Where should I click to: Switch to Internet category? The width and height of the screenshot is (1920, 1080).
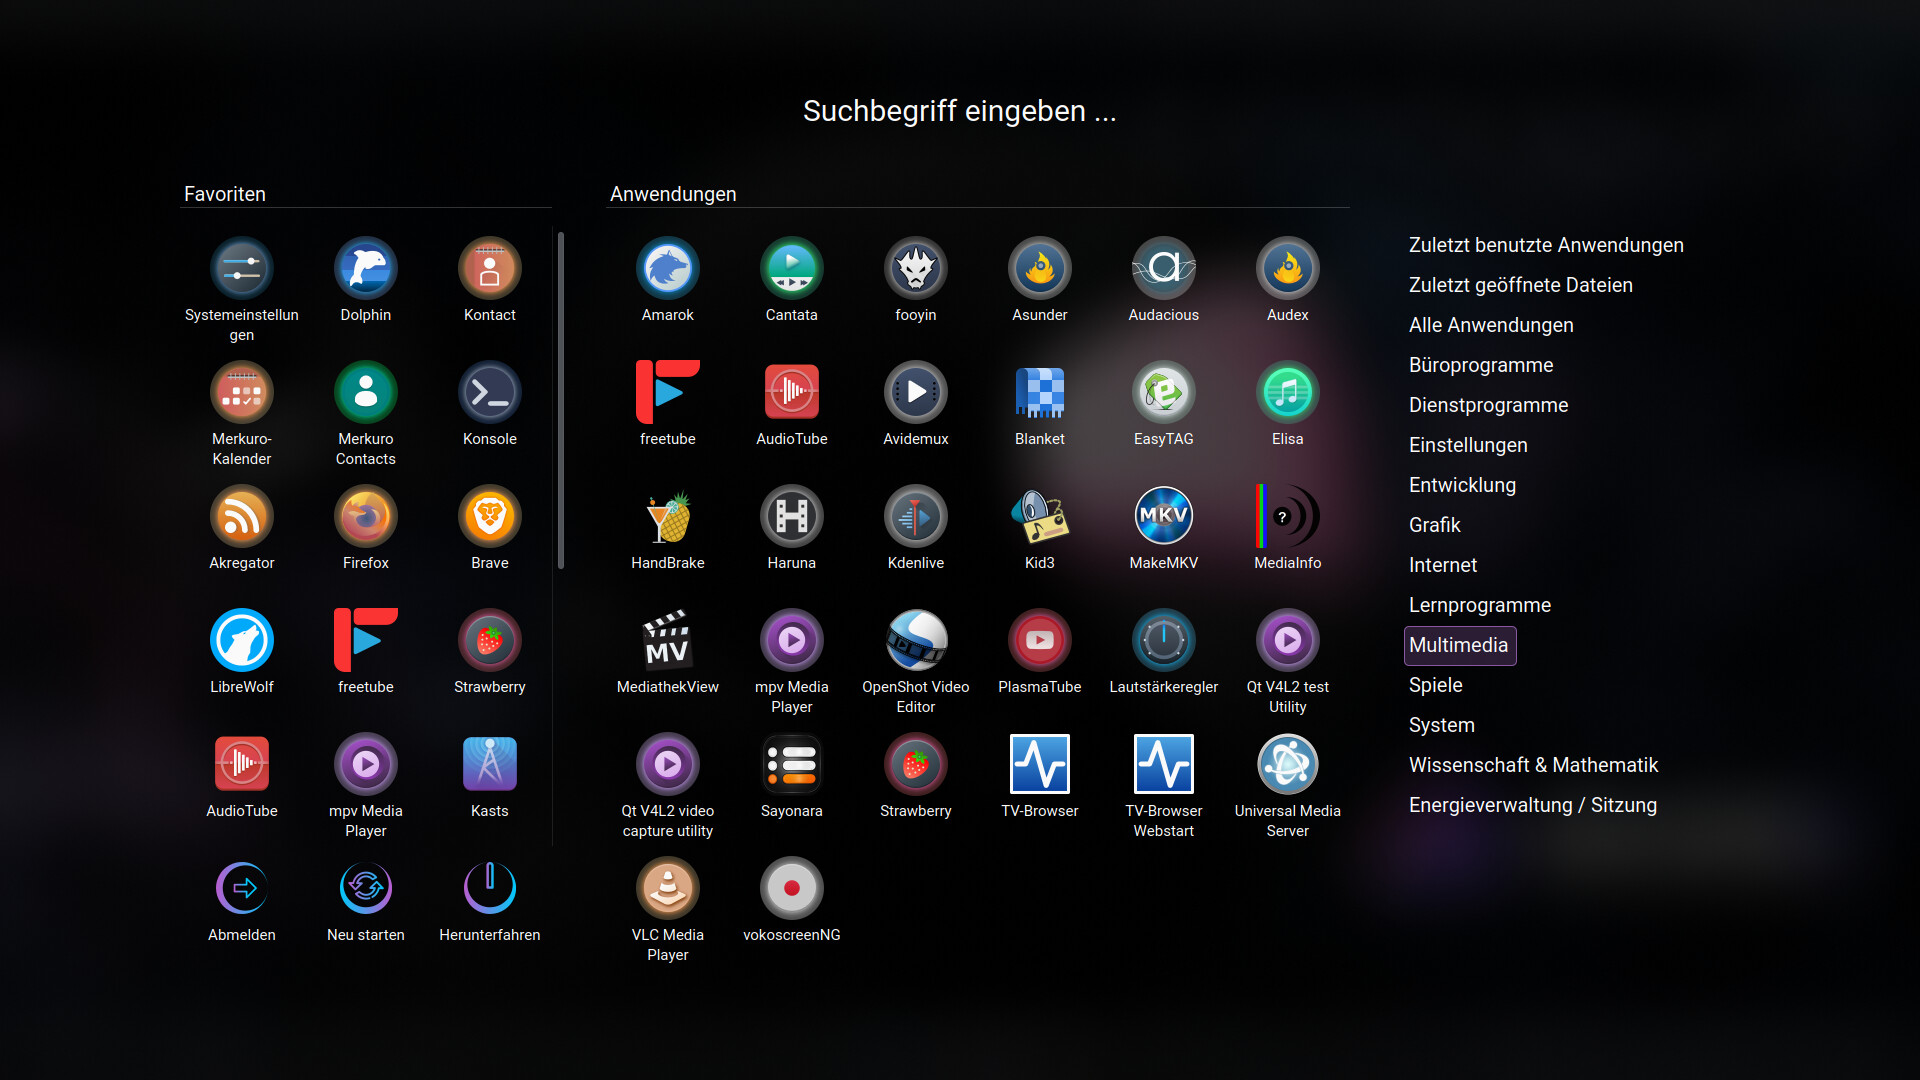[1442, 565]
